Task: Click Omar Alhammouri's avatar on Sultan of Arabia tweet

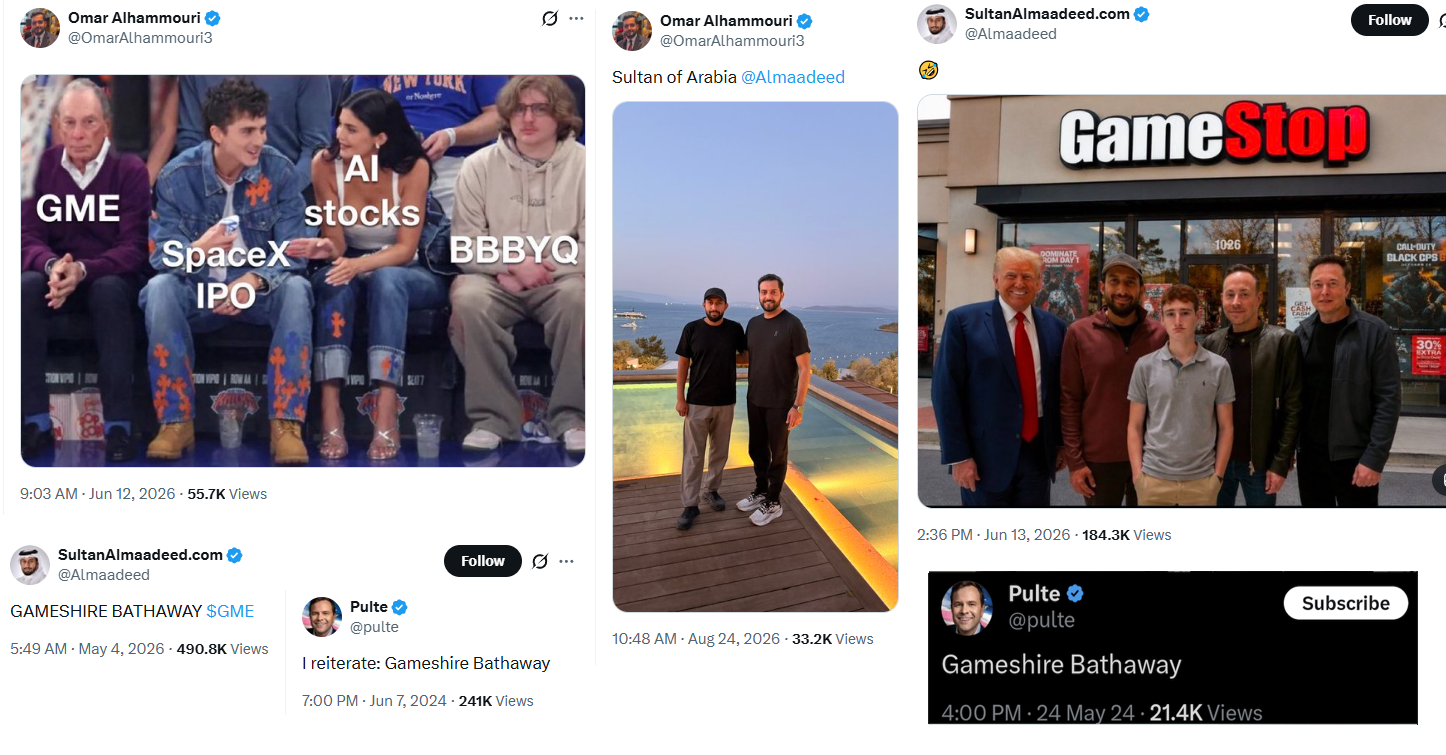Action: 632,31
